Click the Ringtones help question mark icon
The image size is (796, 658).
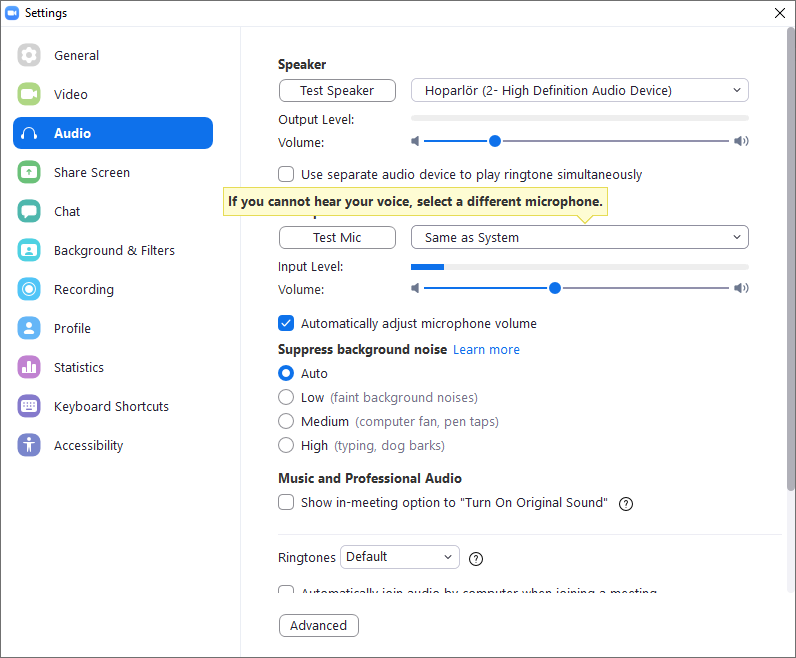coord(476,559)
